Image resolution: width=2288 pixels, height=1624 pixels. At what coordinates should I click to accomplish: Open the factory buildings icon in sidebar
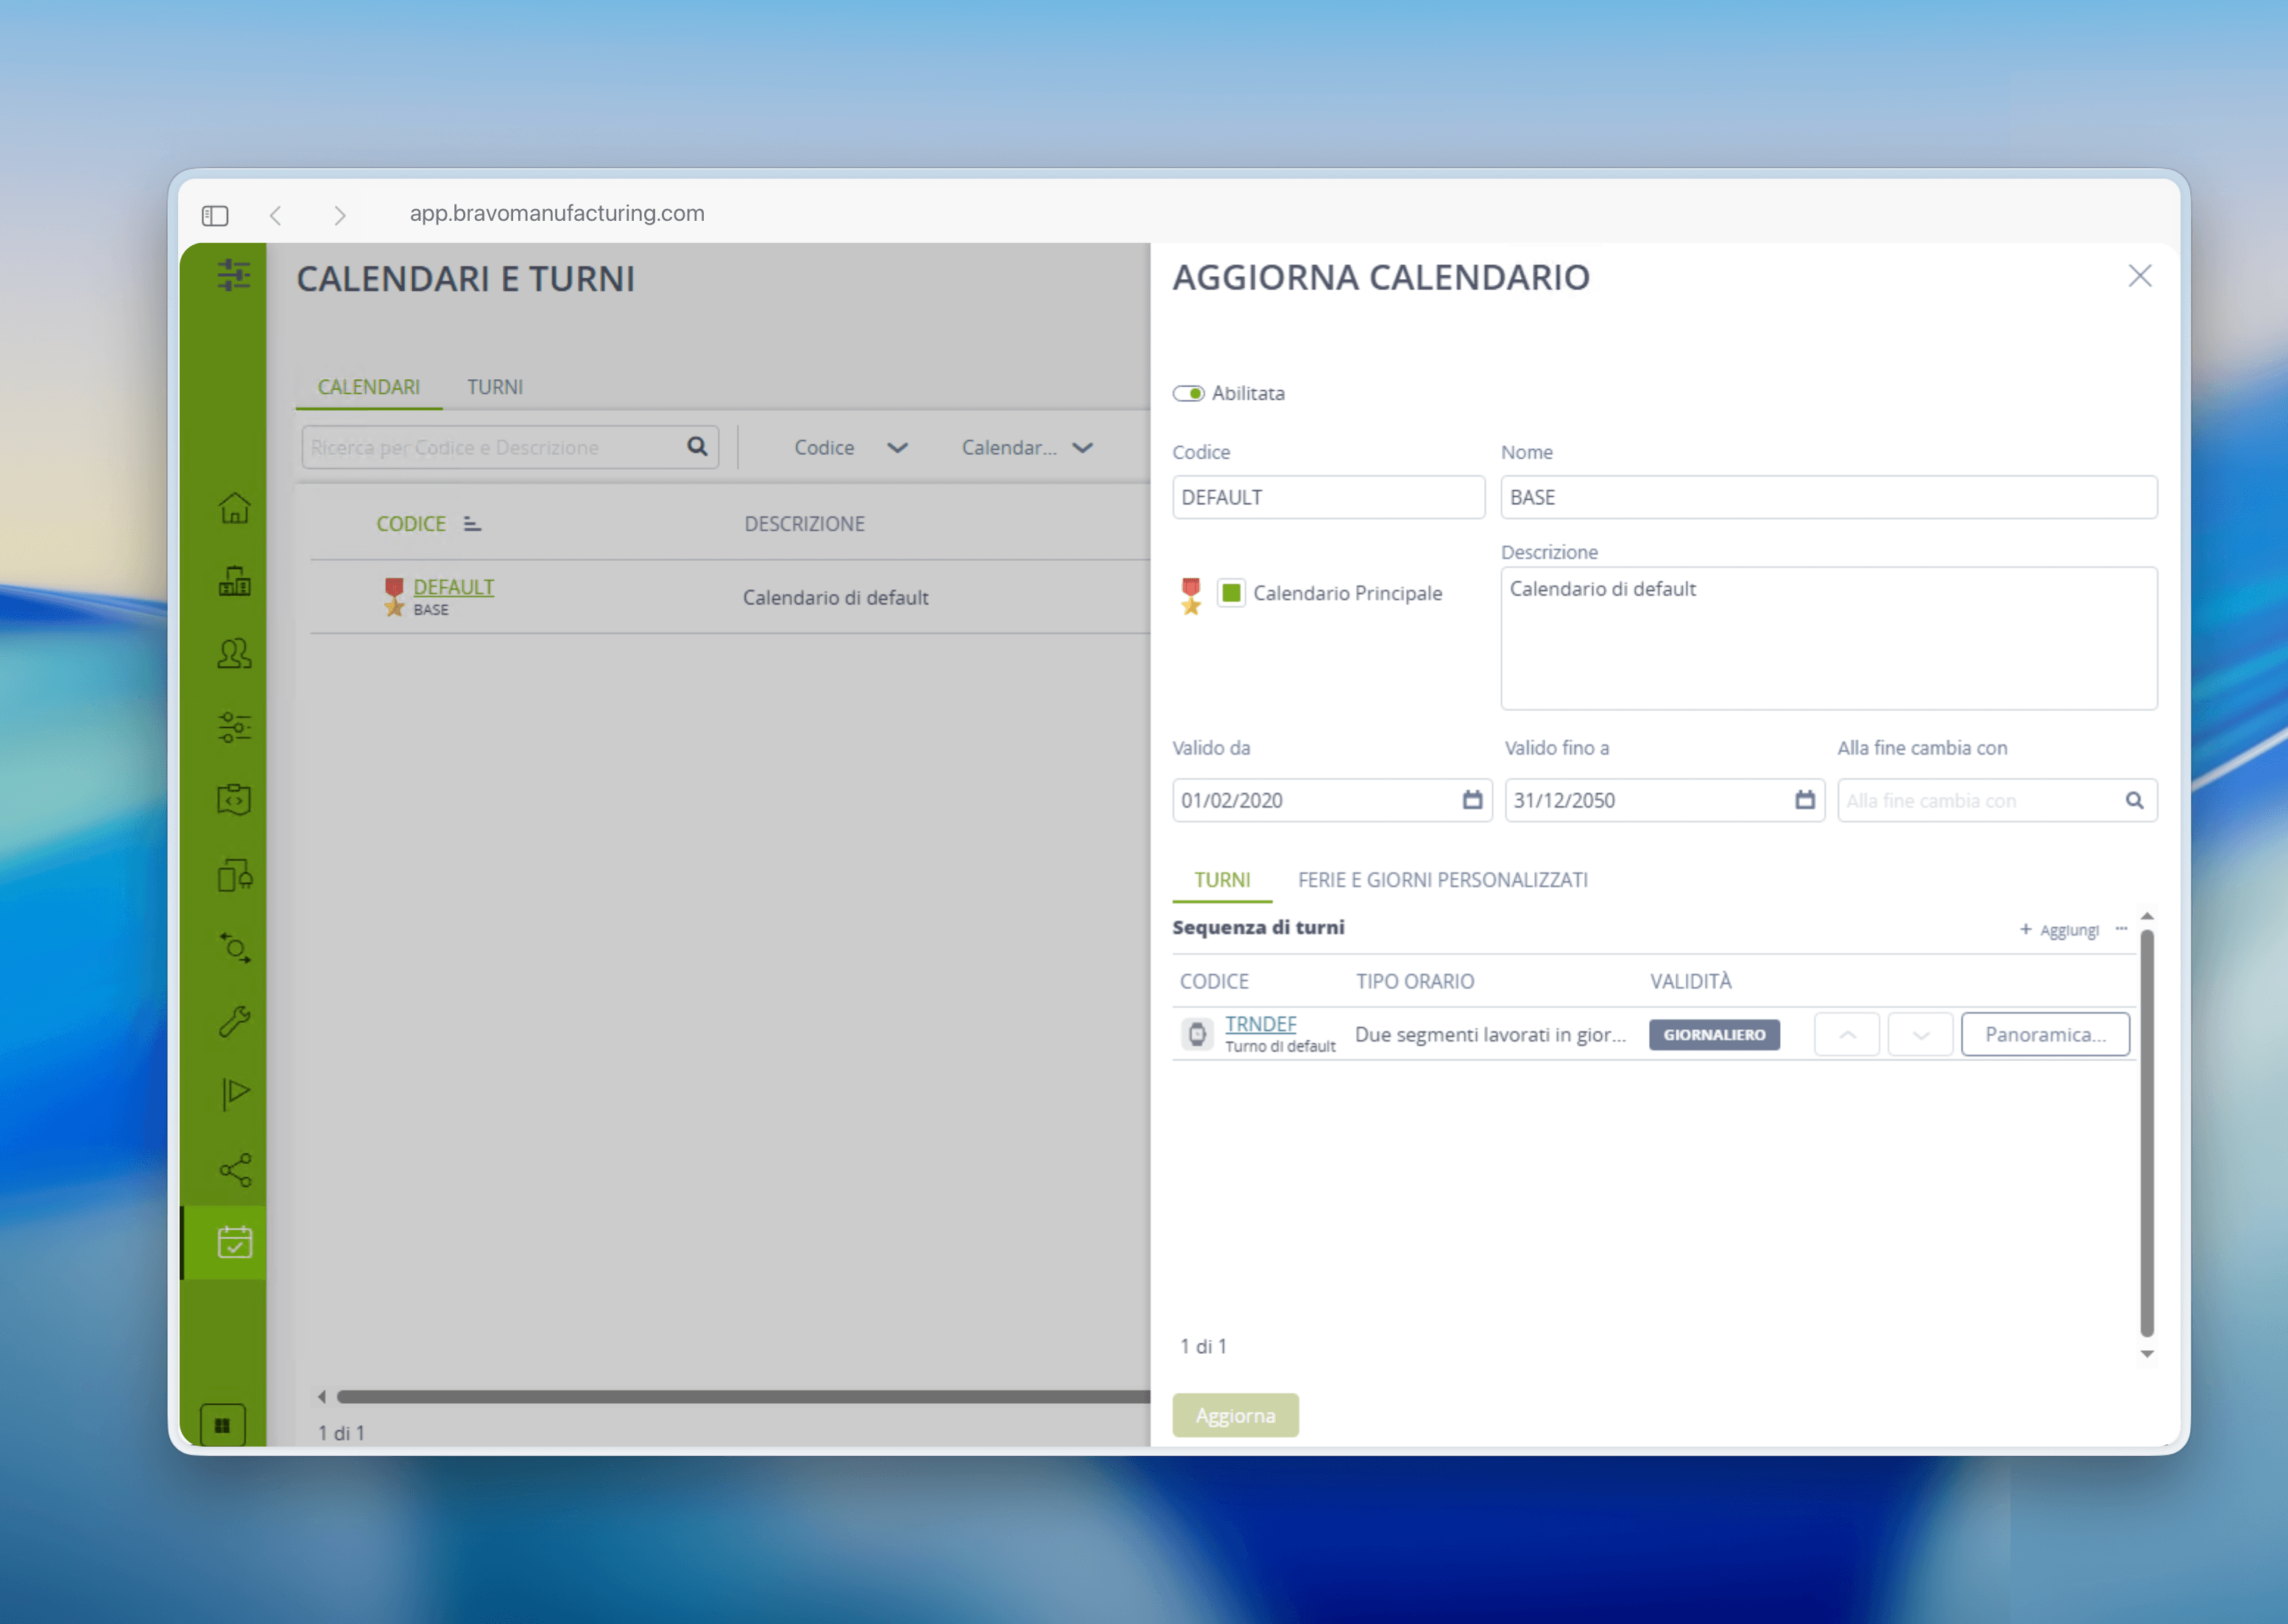click(x=235, y=581)
